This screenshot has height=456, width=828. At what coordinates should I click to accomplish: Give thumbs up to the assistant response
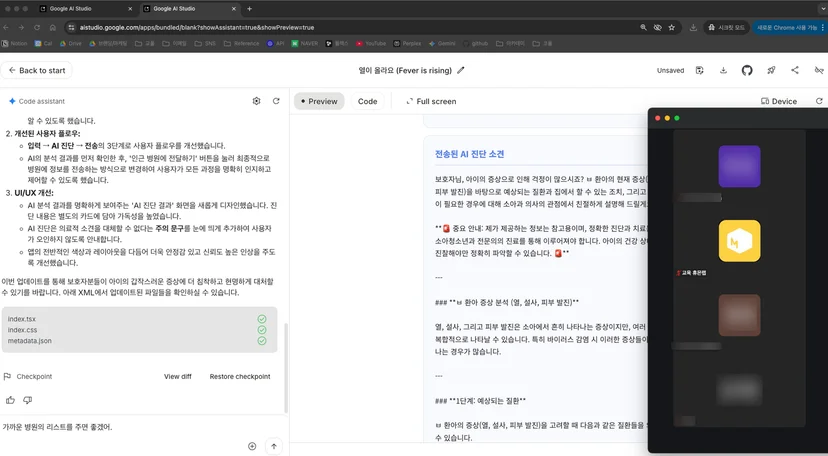pos(10,400)
